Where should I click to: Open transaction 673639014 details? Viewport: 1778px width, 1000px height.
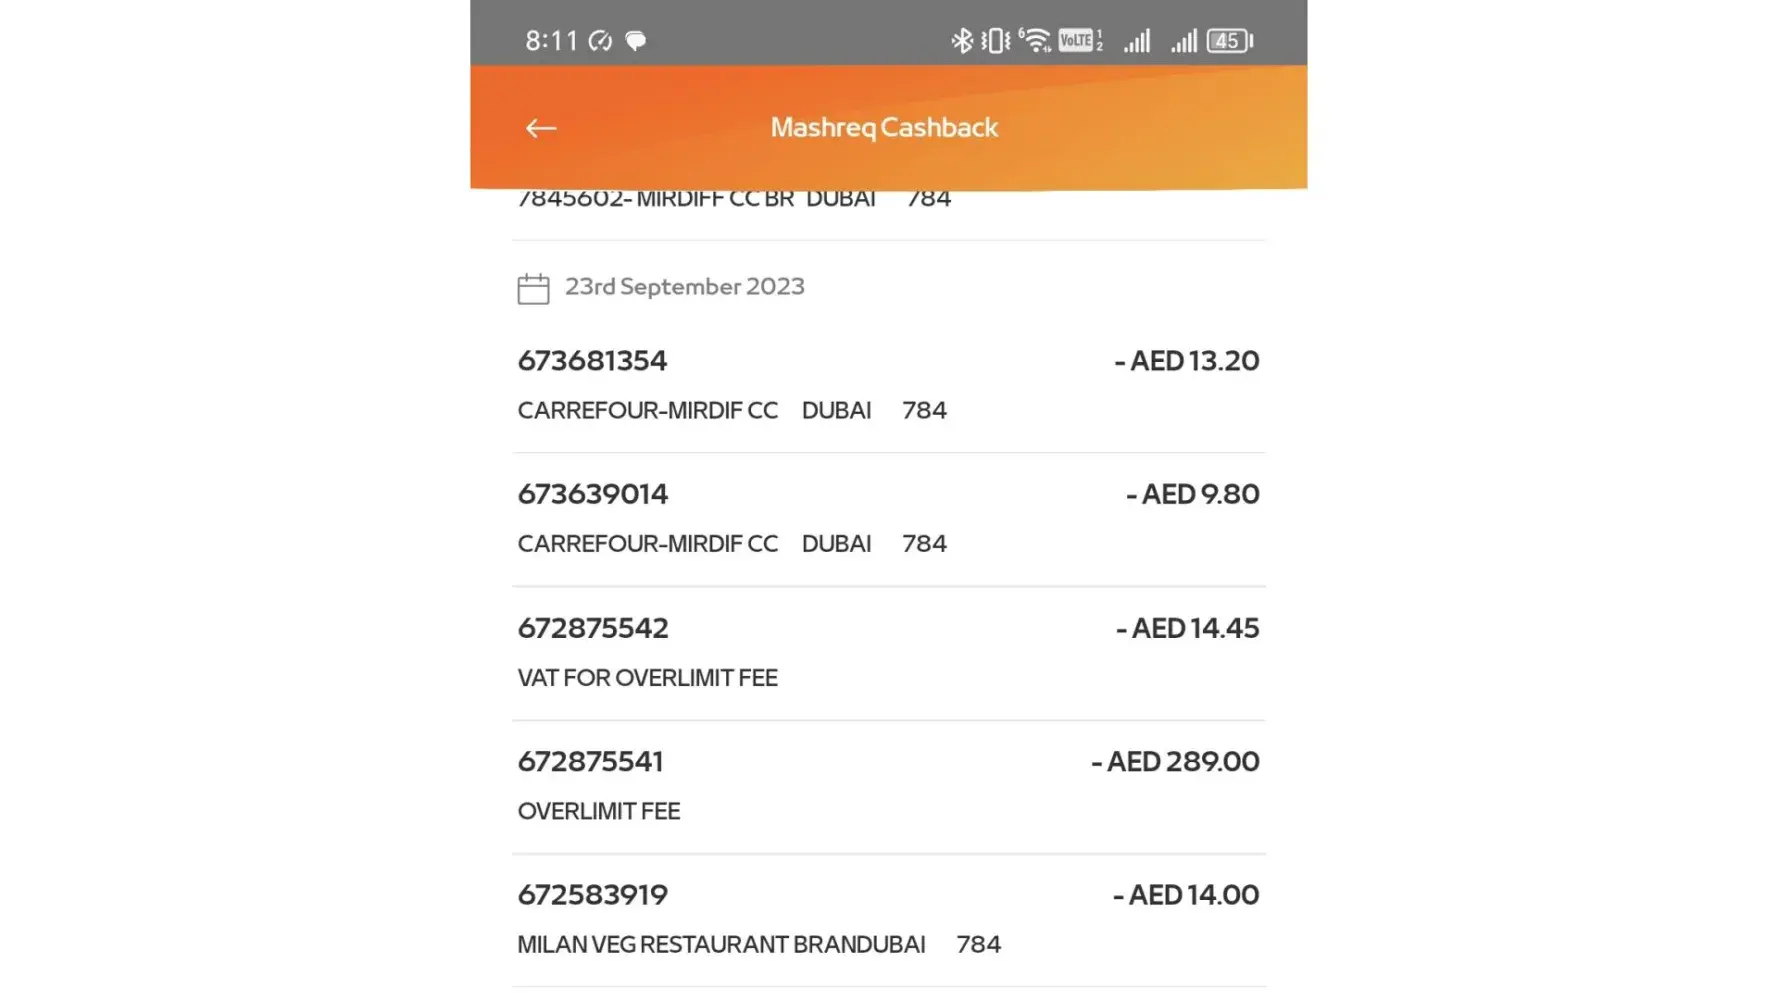click(x=888, y=518)
